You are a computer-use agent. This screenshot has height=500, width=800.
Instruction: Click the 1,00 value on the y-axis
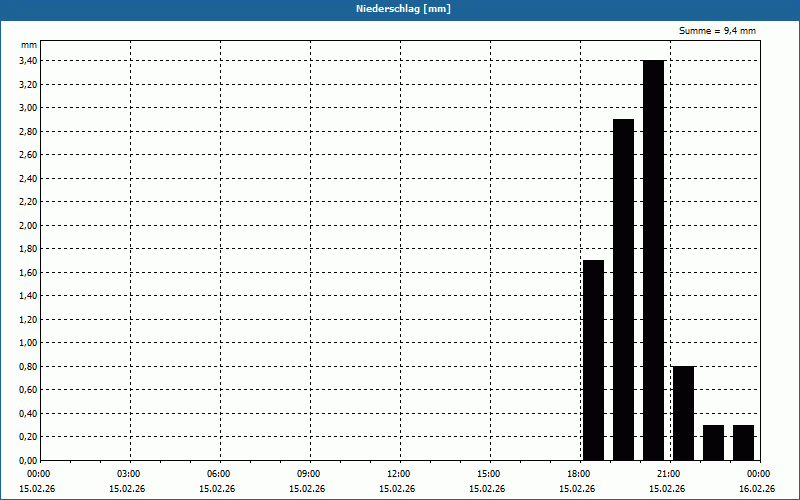click(28, 343)
